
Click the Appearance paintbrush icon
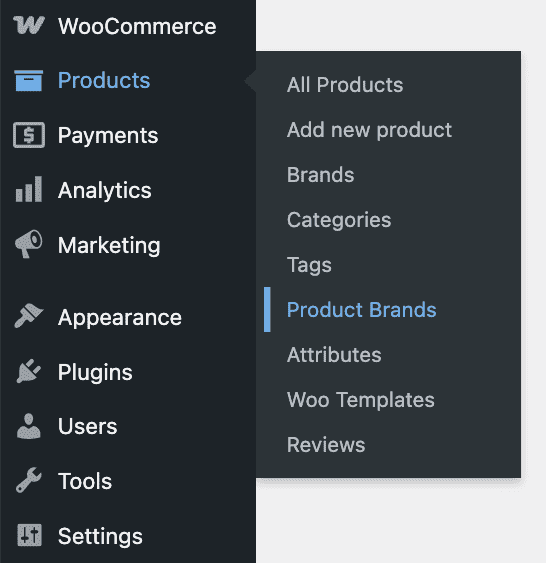29,316
